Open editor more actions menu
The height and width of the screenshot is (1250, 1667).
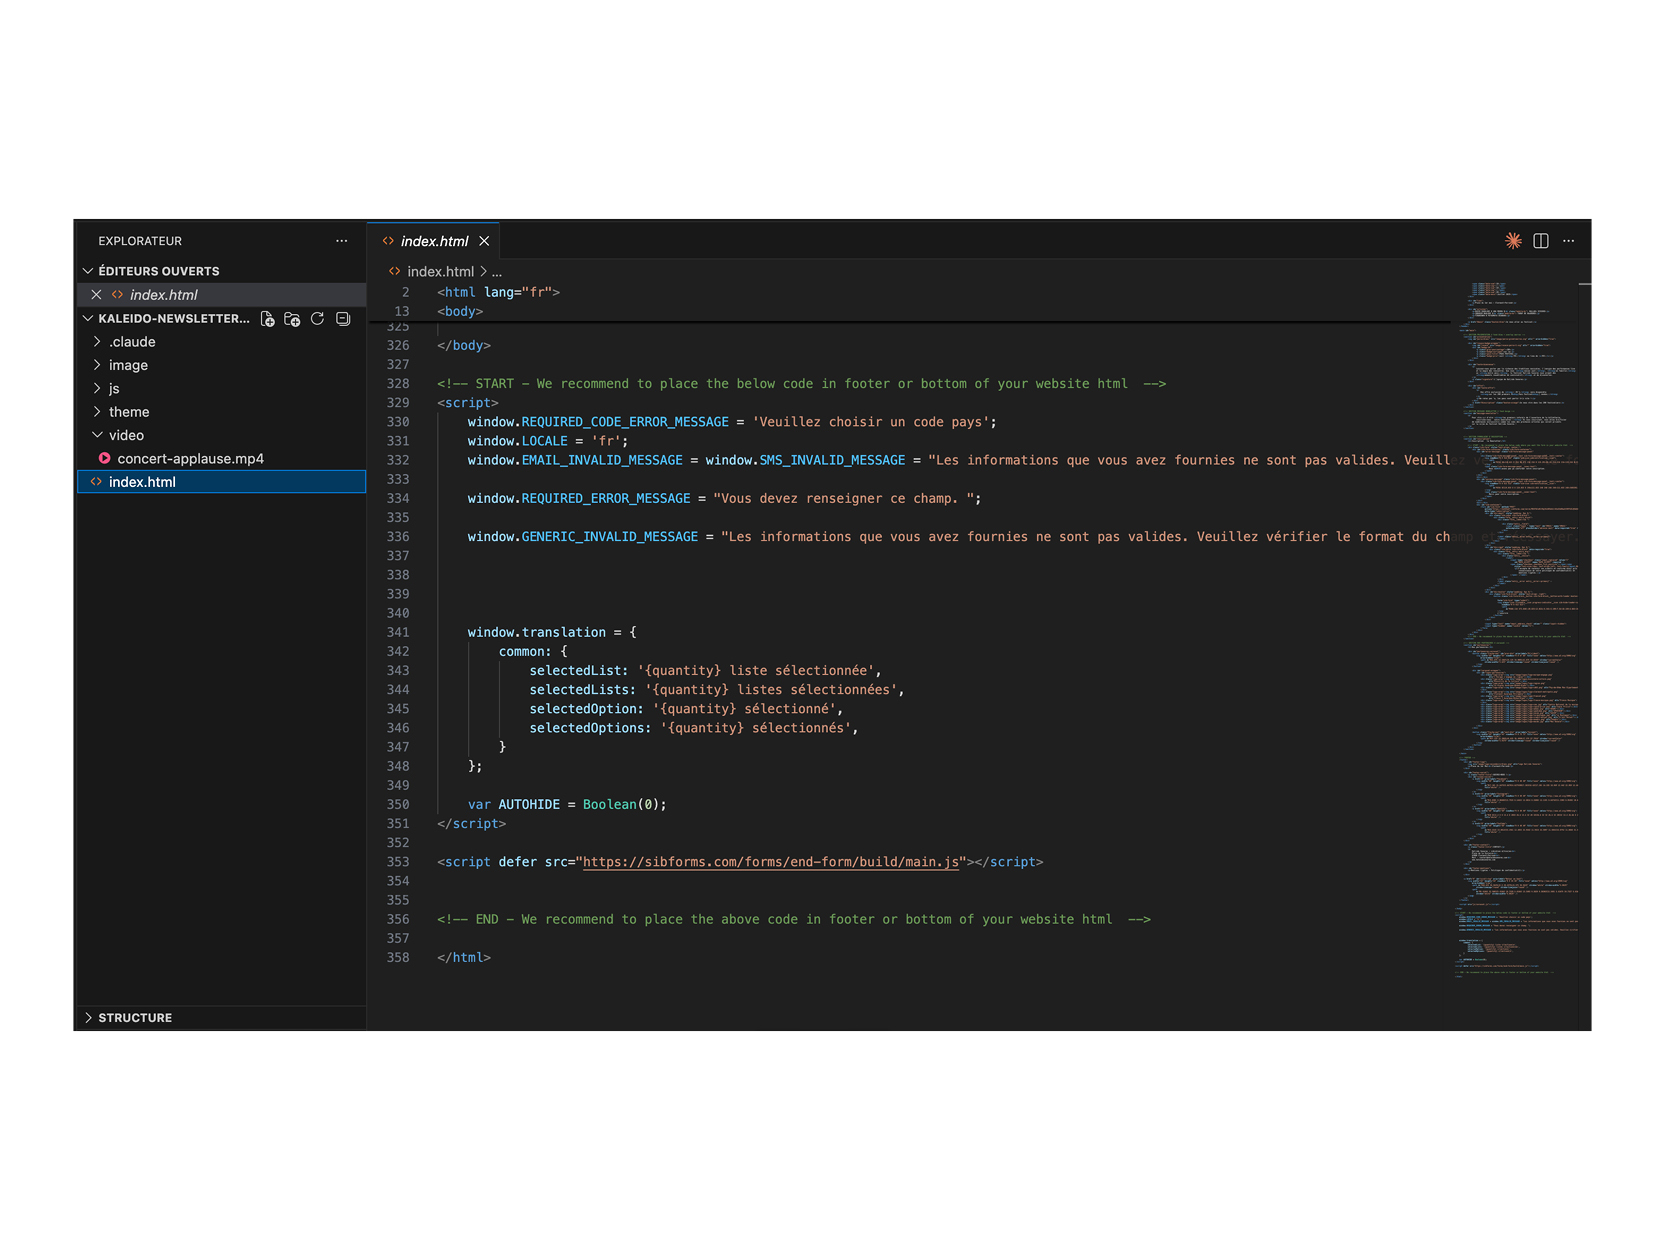[1568, 241]
